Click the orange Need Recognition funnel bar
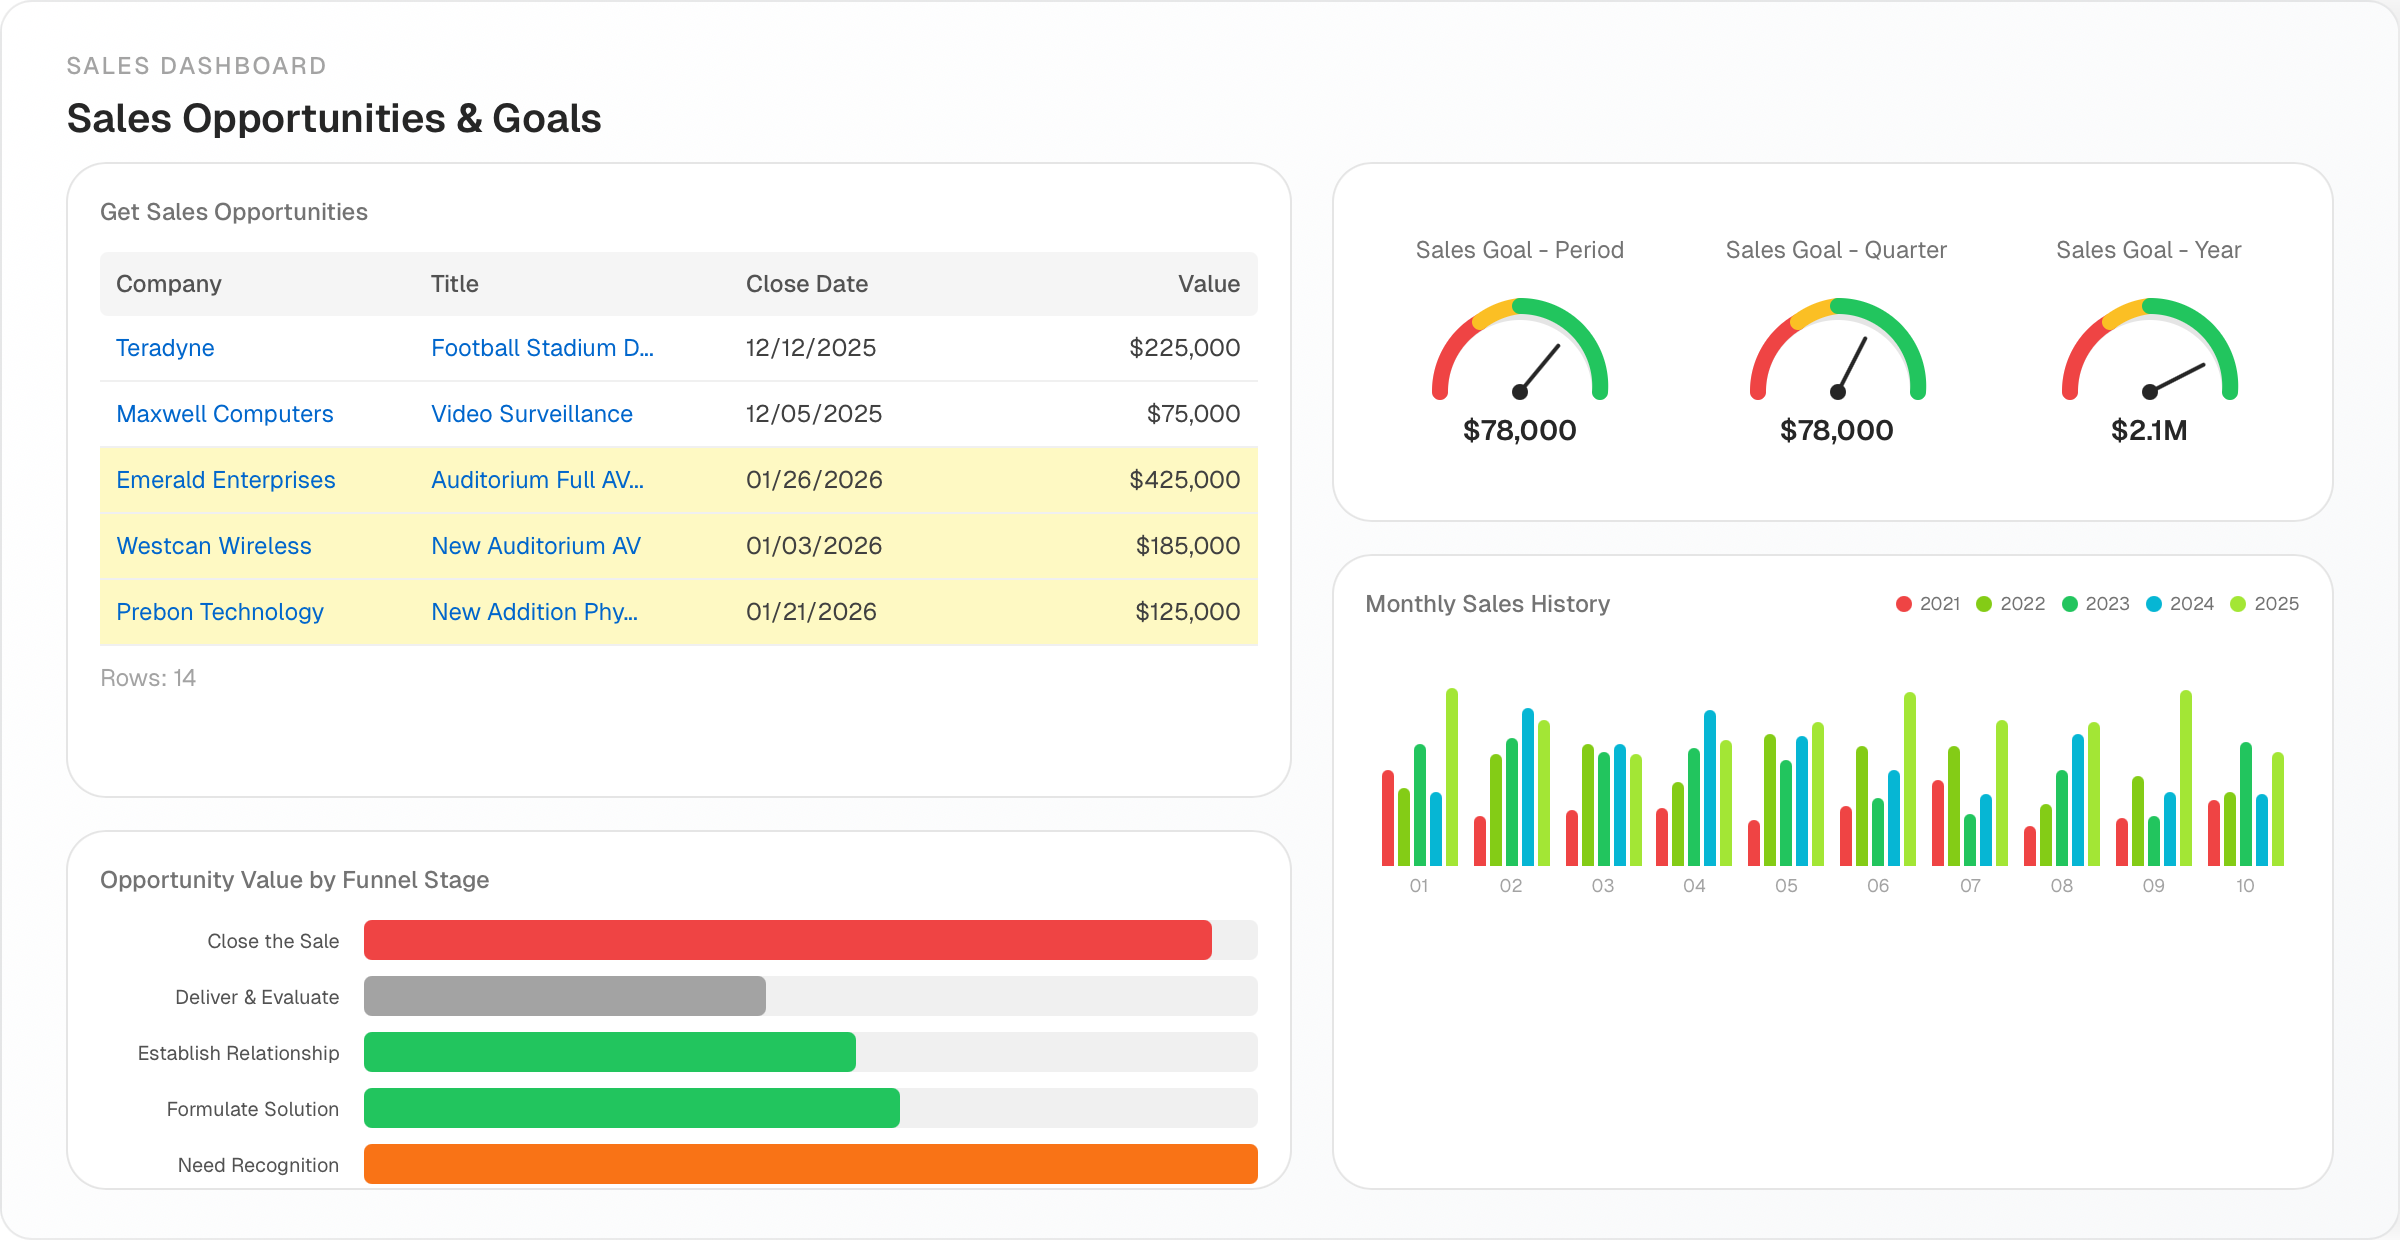 810,1164
